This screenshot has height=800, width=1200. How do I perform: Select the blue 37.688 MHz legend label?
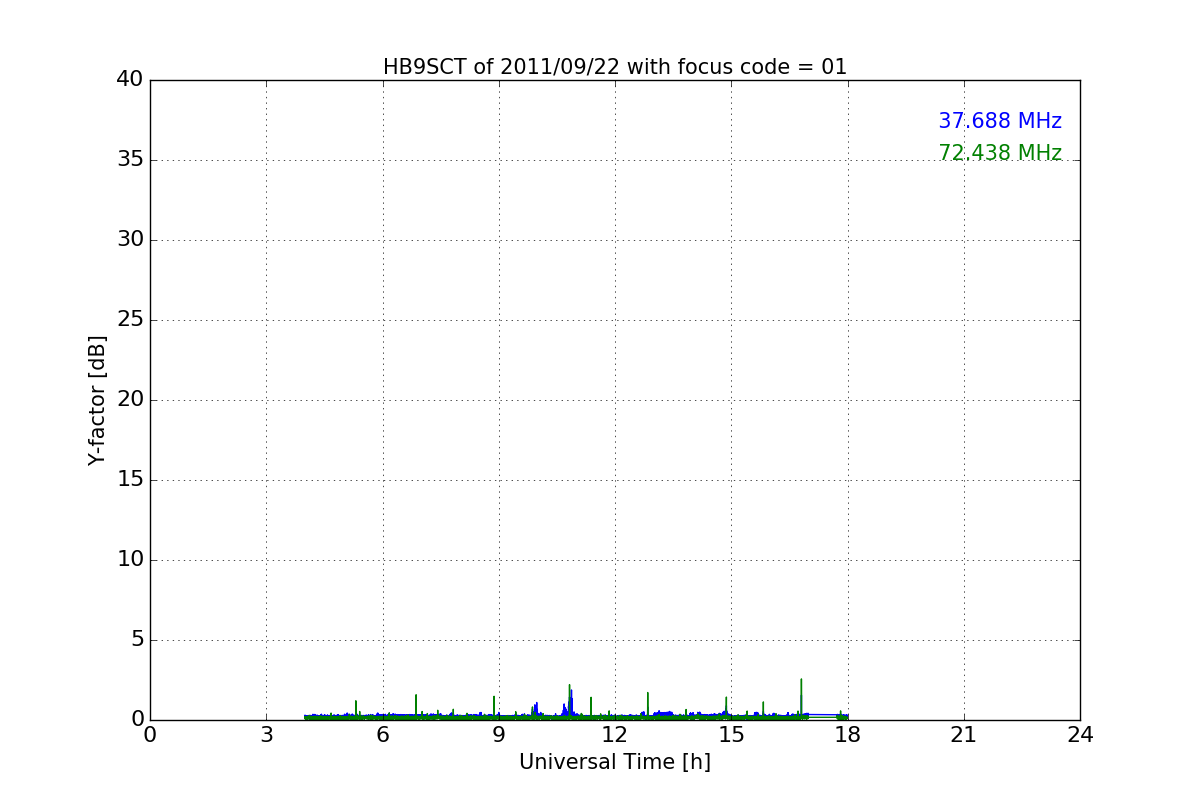point(1000,121)
